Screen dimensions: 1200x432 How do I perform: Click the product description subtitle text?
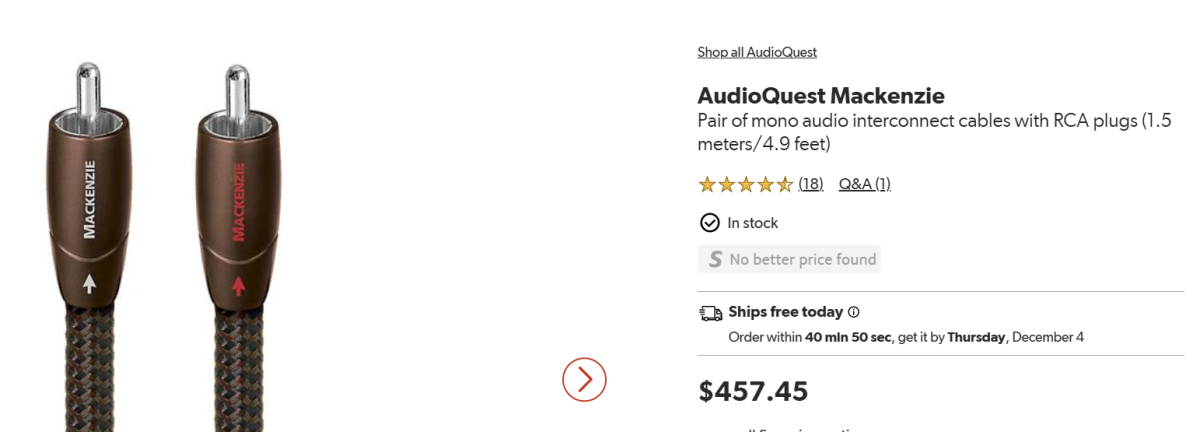point(933,132)
